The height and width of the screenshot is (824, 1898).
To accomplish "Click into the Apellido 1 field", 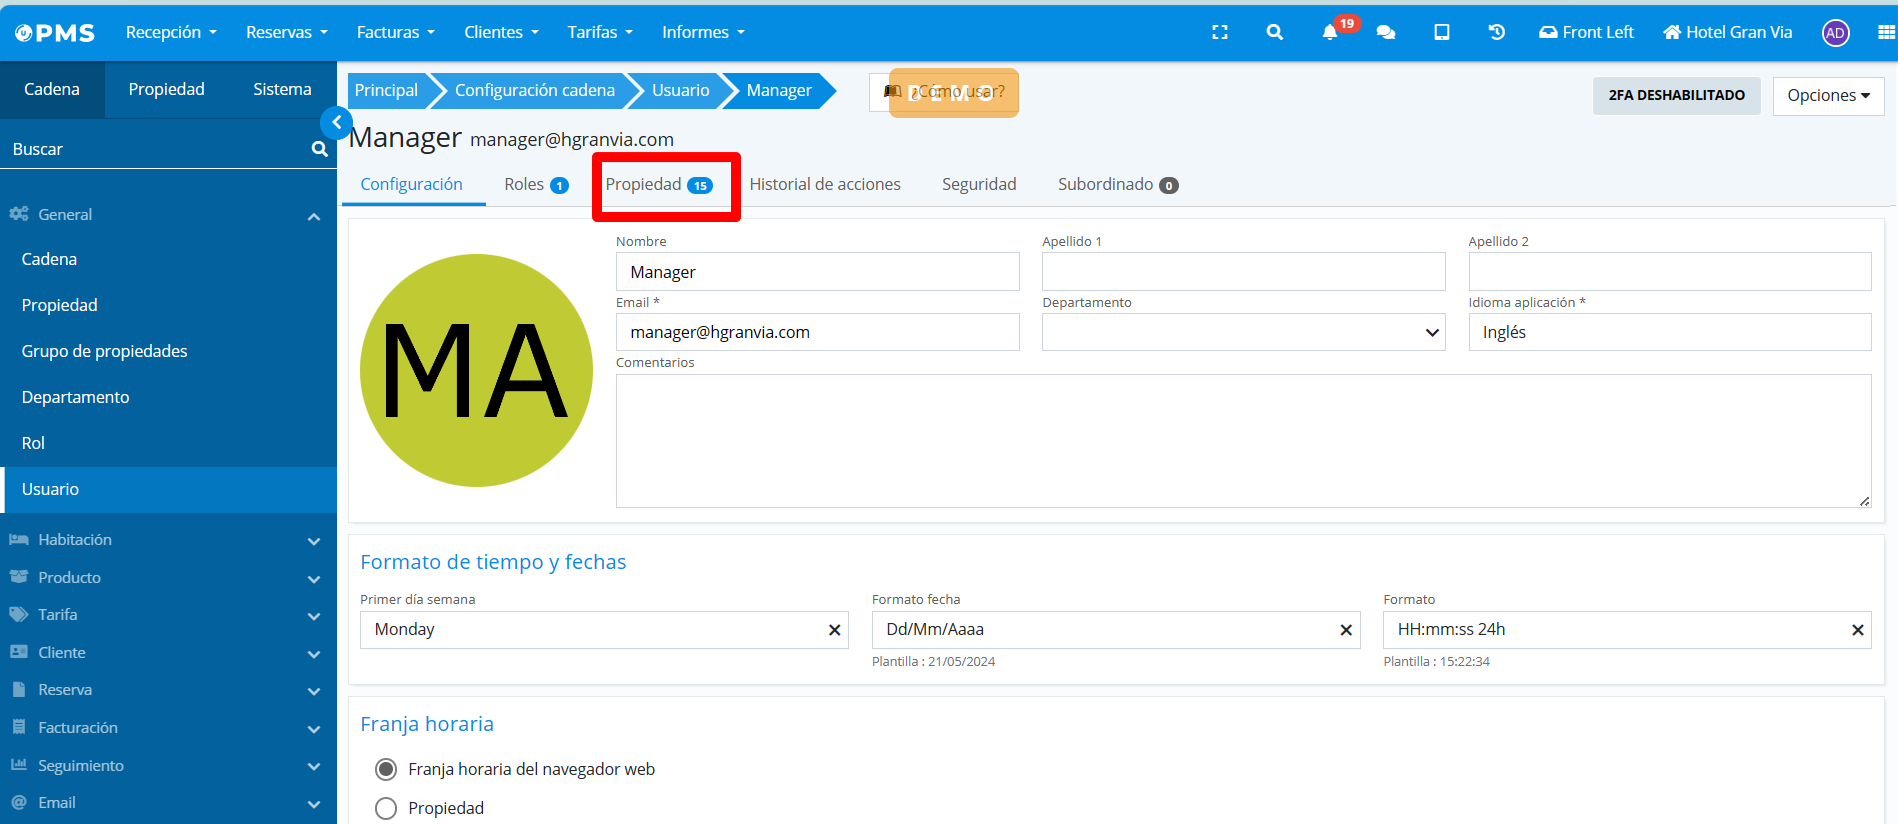I will (x=1243, y=272).
